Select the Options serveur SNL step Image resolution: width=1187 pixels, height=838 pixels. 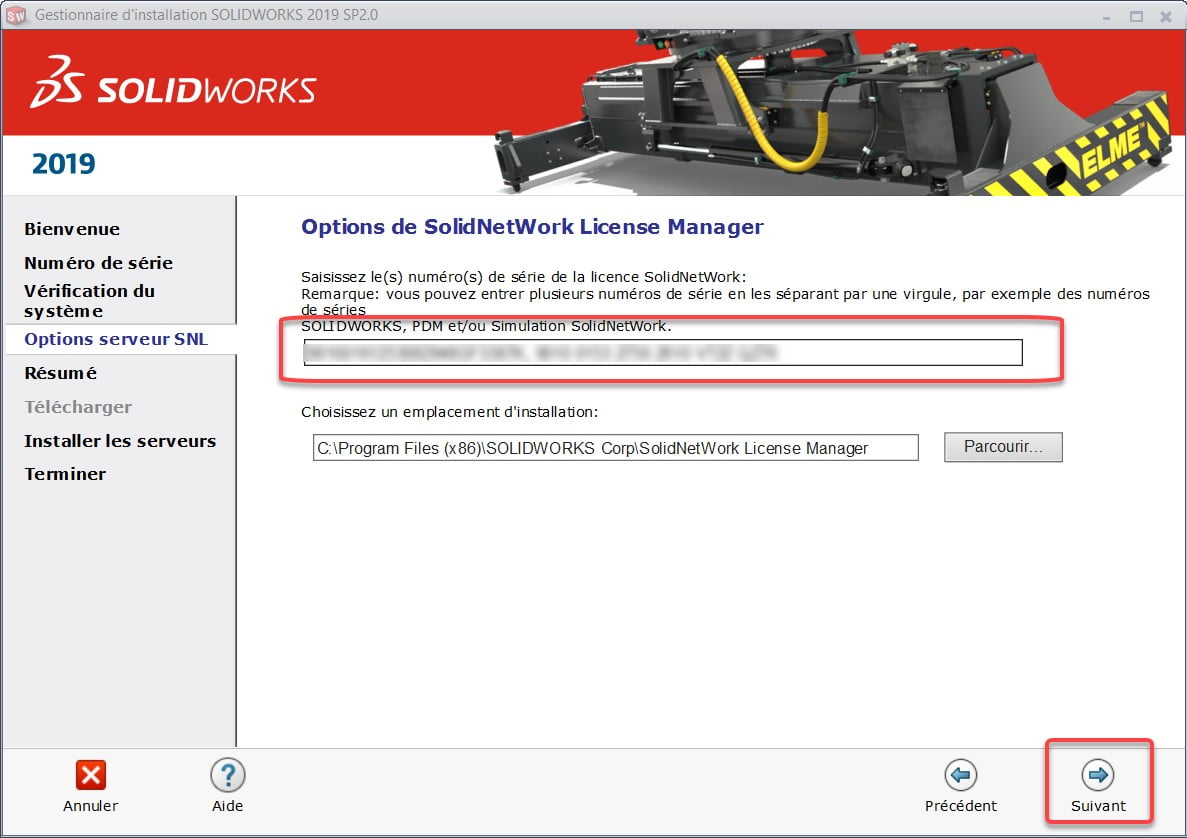coord(116,339)
